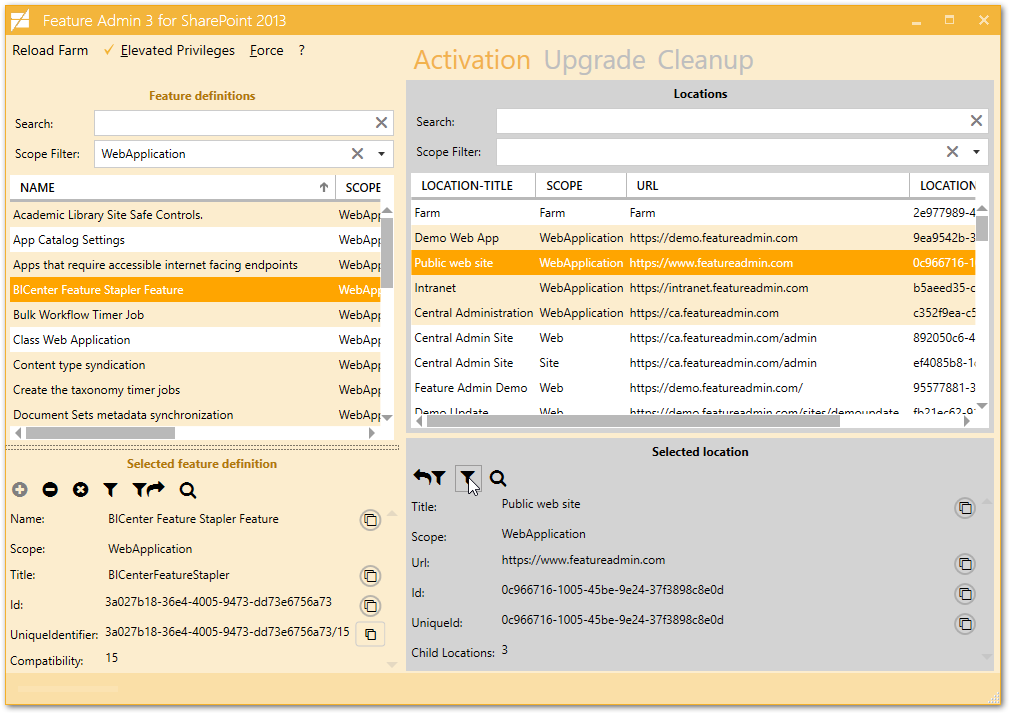Click the plus activate icon for feature definition
This screenshot has width=1010, height=714.
[20, 490]
